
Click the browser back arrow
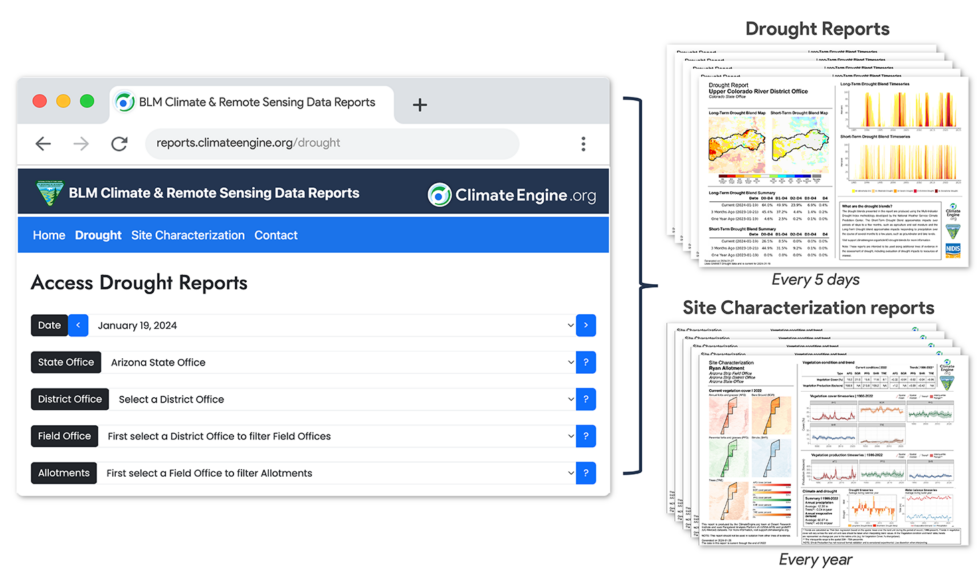[x=43, y=144]
